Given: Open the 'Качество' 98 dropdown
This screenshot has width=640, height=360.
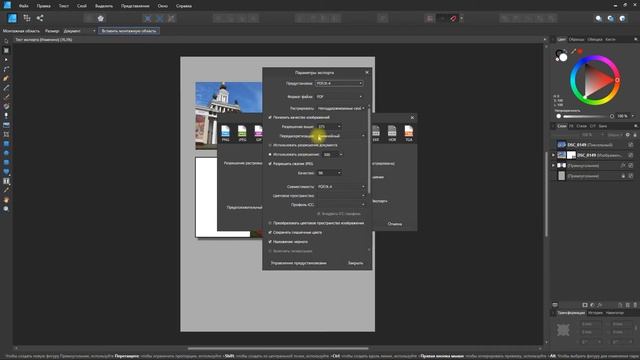Looking at the screenshot, I should (329, 173).
